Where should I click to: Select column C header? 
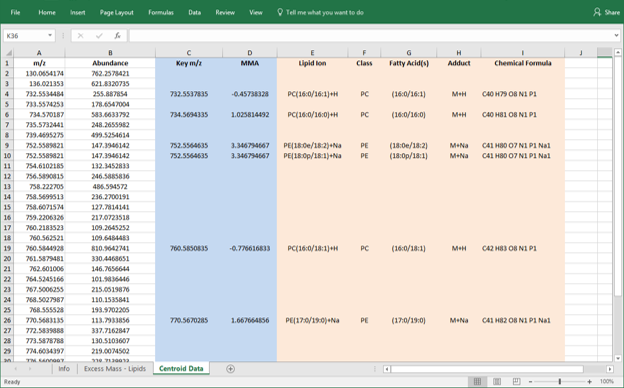click(189, 53)
